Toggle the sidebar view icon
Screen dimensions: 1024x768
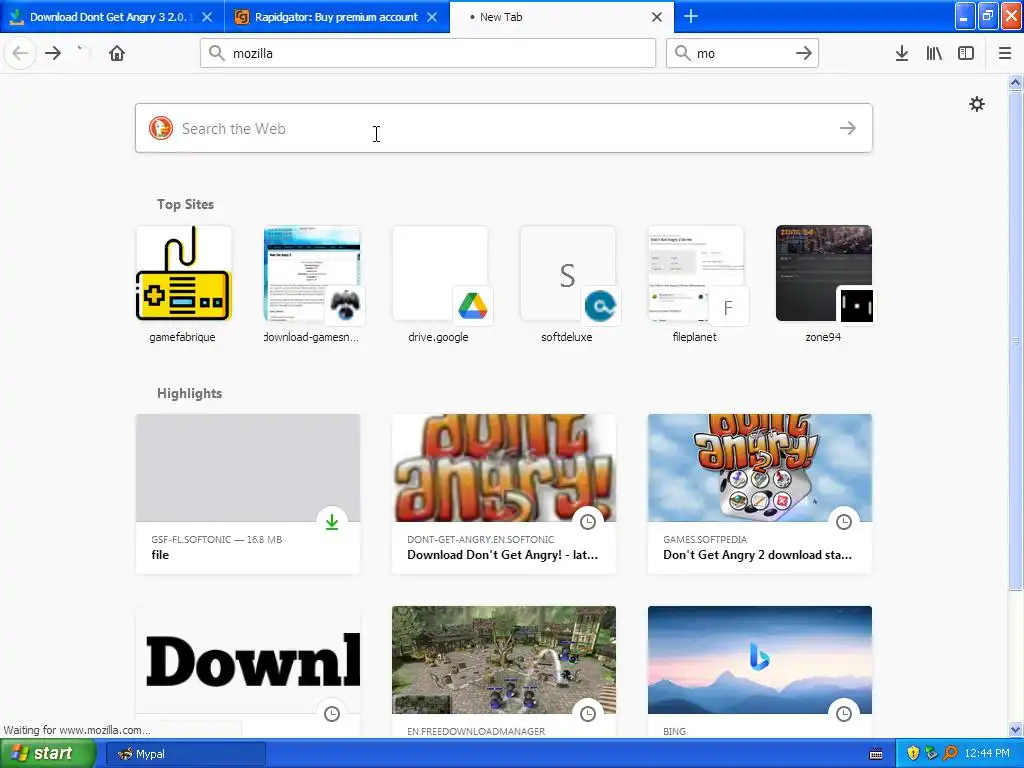(x=966, y=53)
